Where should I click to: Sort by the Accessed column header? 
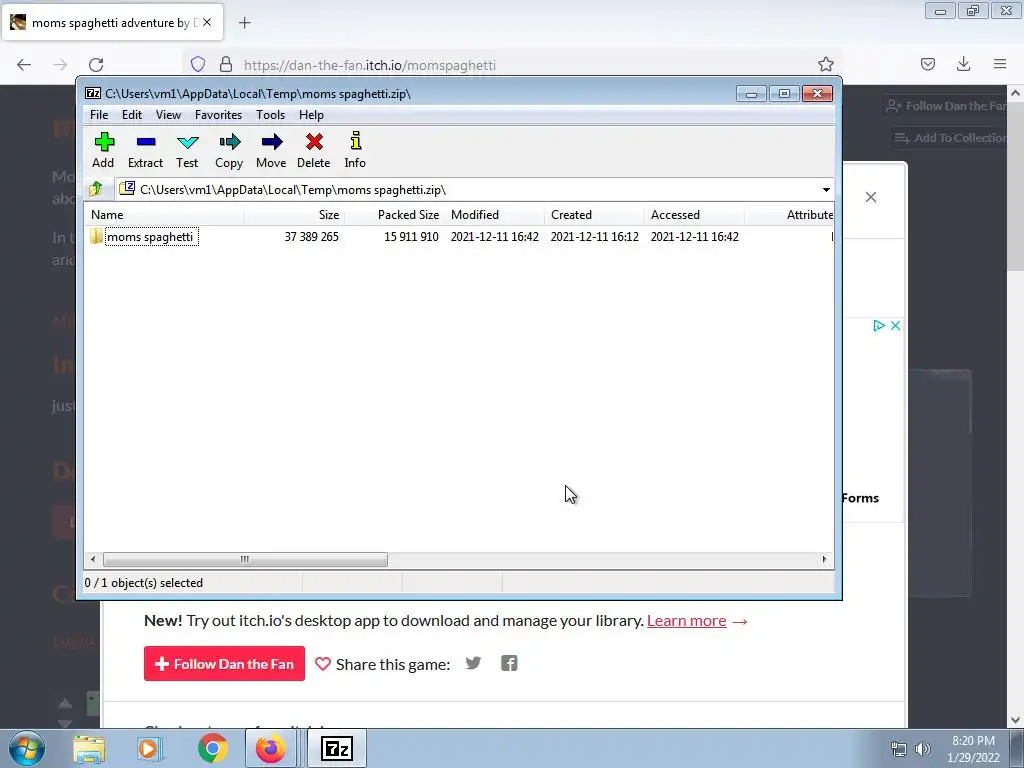(695, 215)
